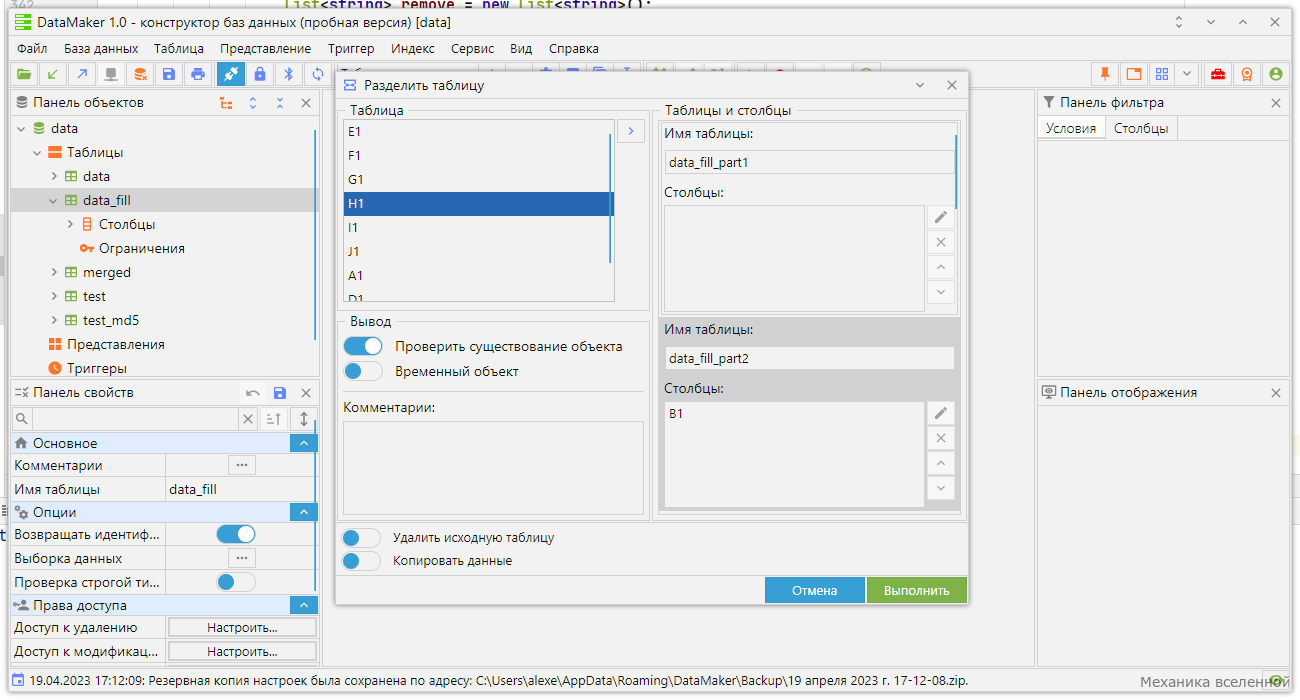
Task: Click the vertical arrows icon in properties panel
Action: click(304, 419)
